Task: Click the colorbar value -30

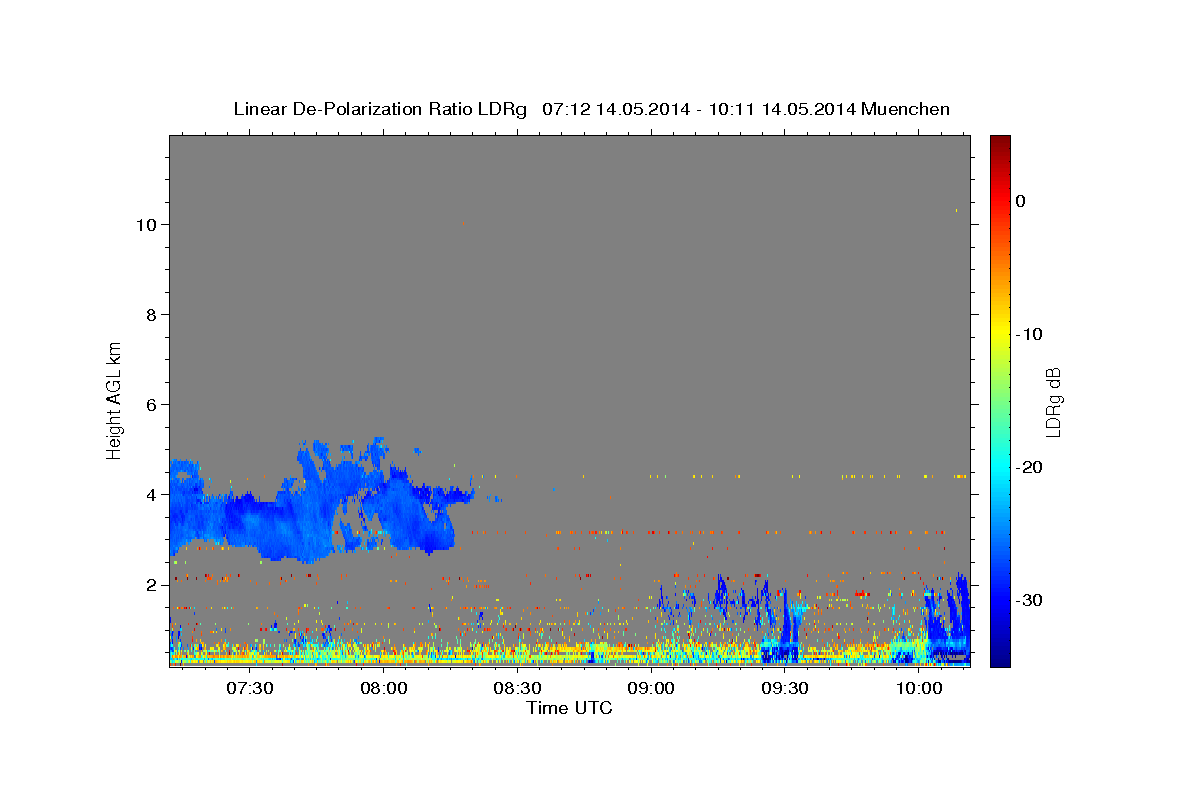Action: (1029, 600)
